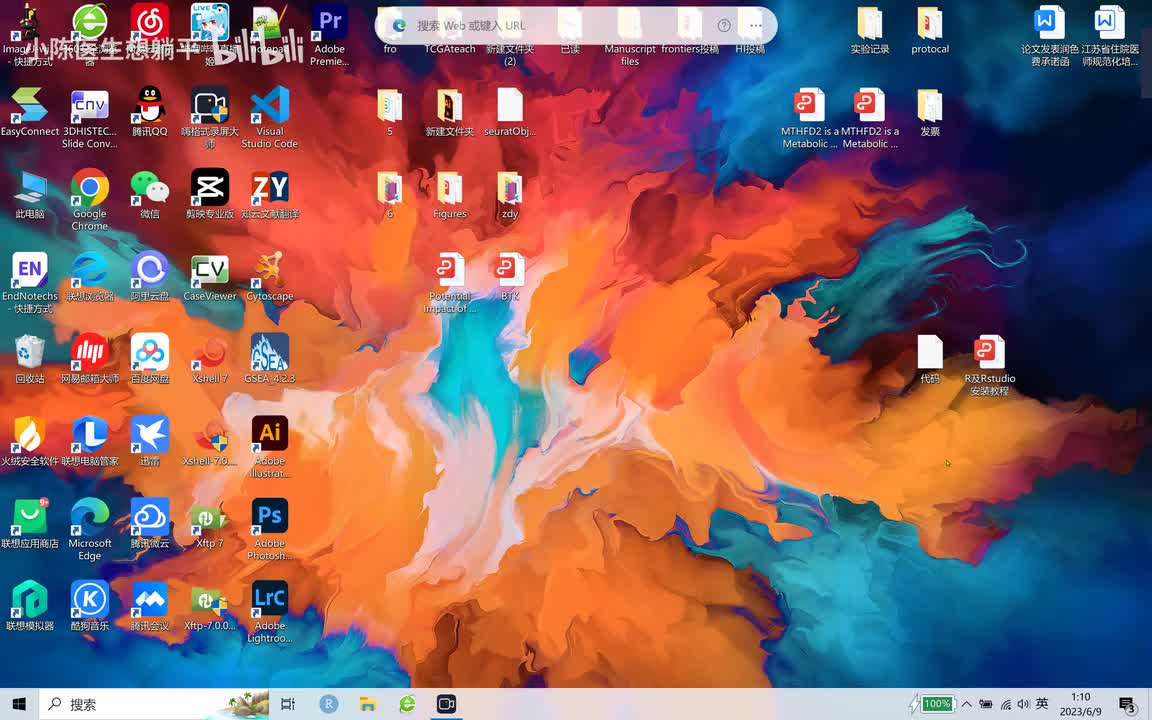This screenshot has width=1152, height=720.
Task: Open the notification center icon
Action: pos(1128,705)
